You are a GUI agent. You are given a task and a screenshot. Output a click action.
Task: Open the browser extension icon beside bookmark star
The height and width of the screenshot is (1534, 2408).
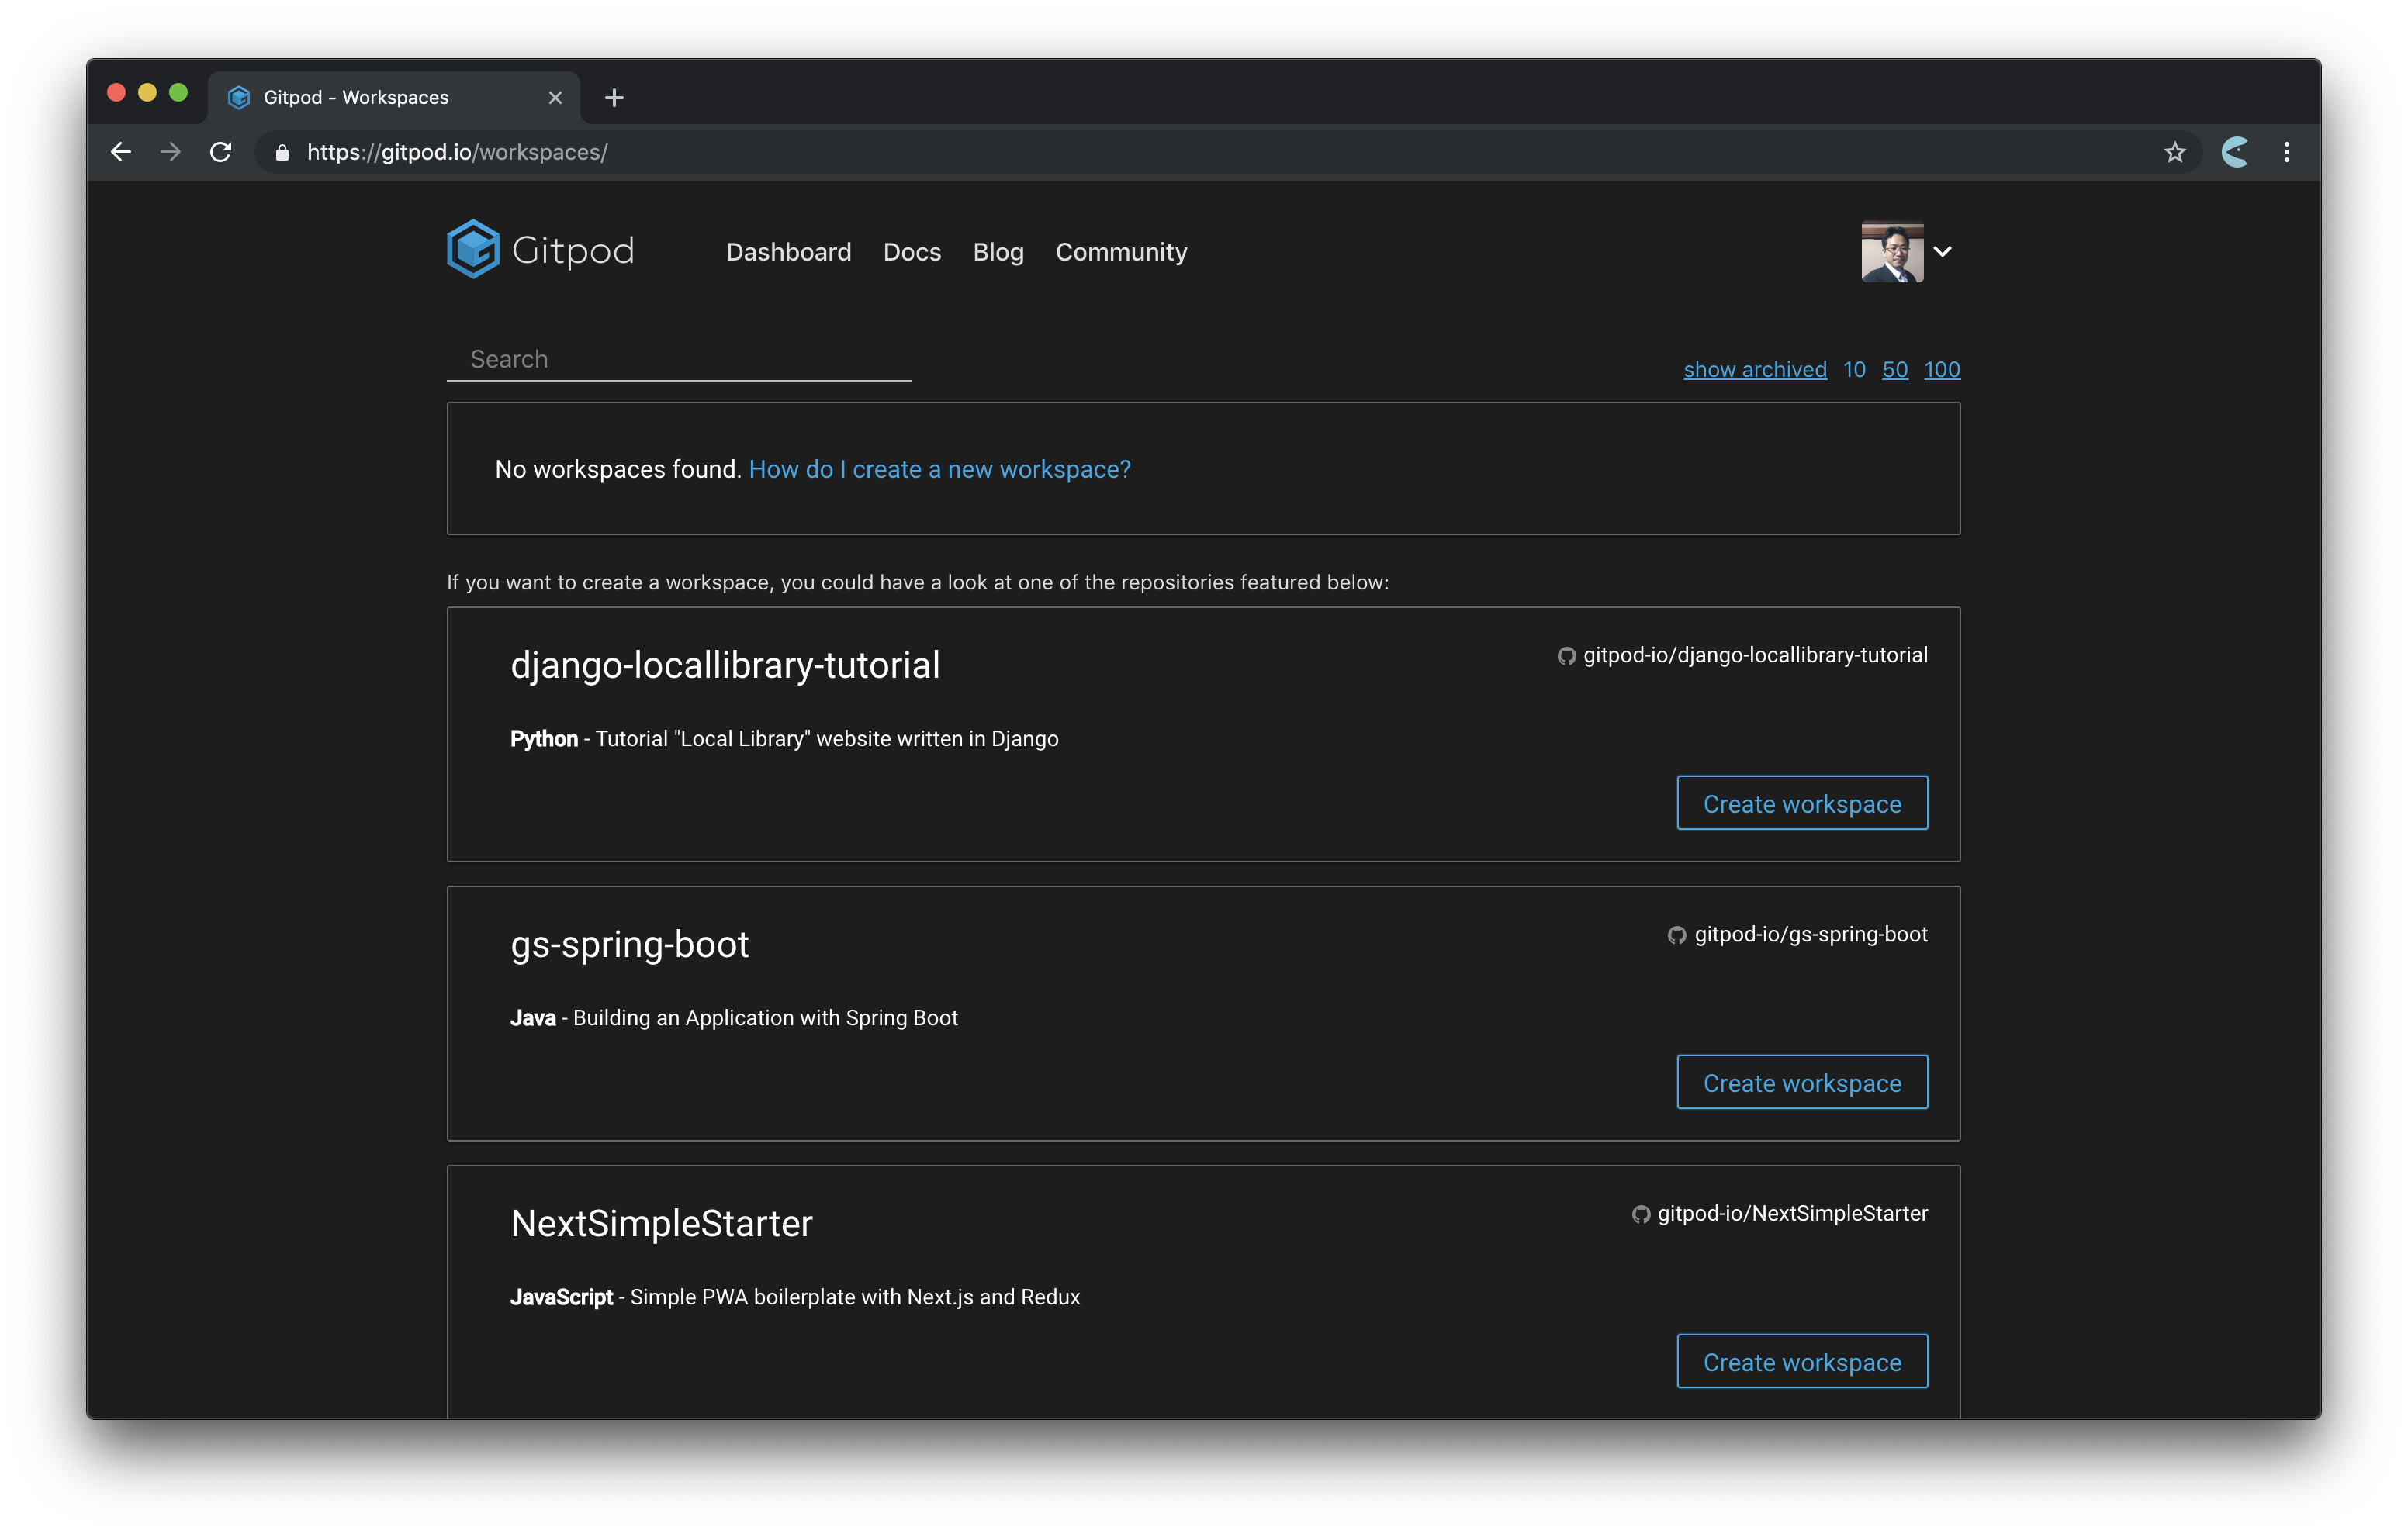pos(2235,152)
